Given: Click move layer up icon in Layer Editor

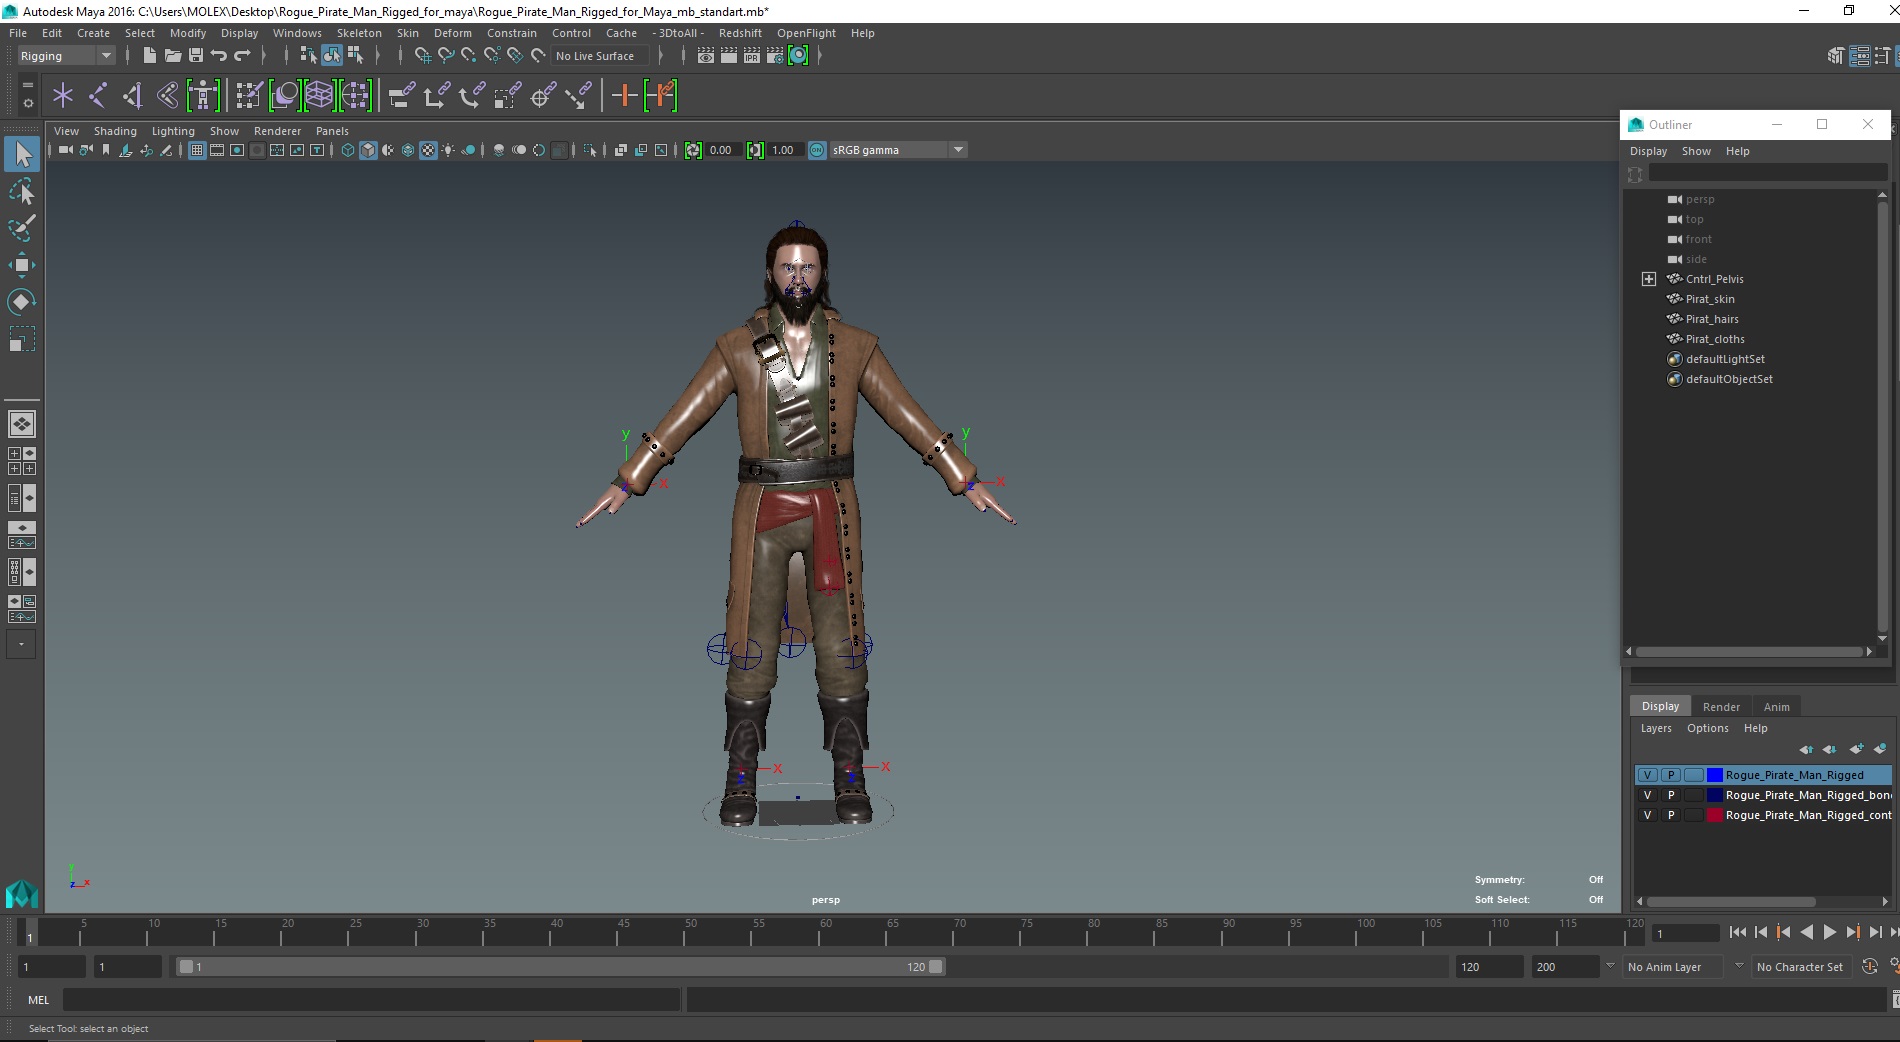Looking at the screenshot, I should click(1806, 749).
